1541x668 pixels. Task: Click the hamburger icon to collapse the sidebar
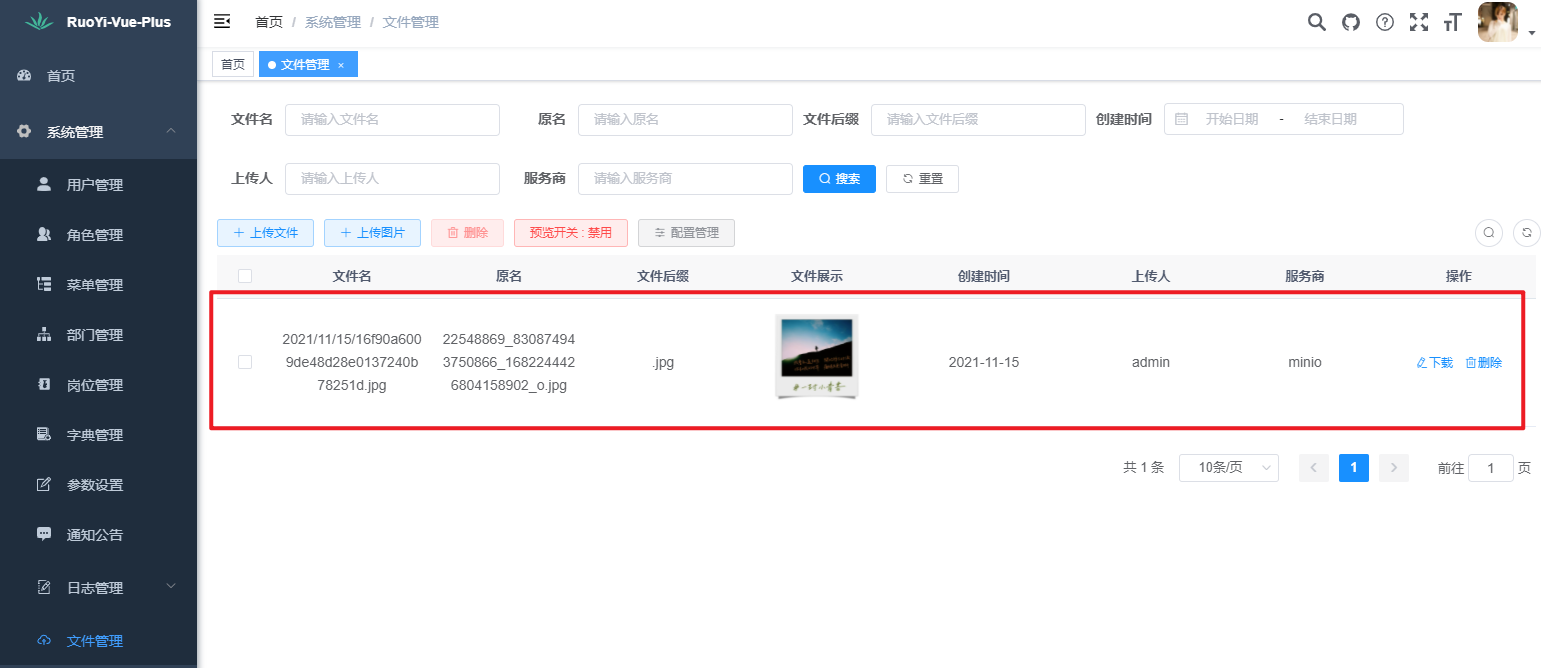pos(222,19)
